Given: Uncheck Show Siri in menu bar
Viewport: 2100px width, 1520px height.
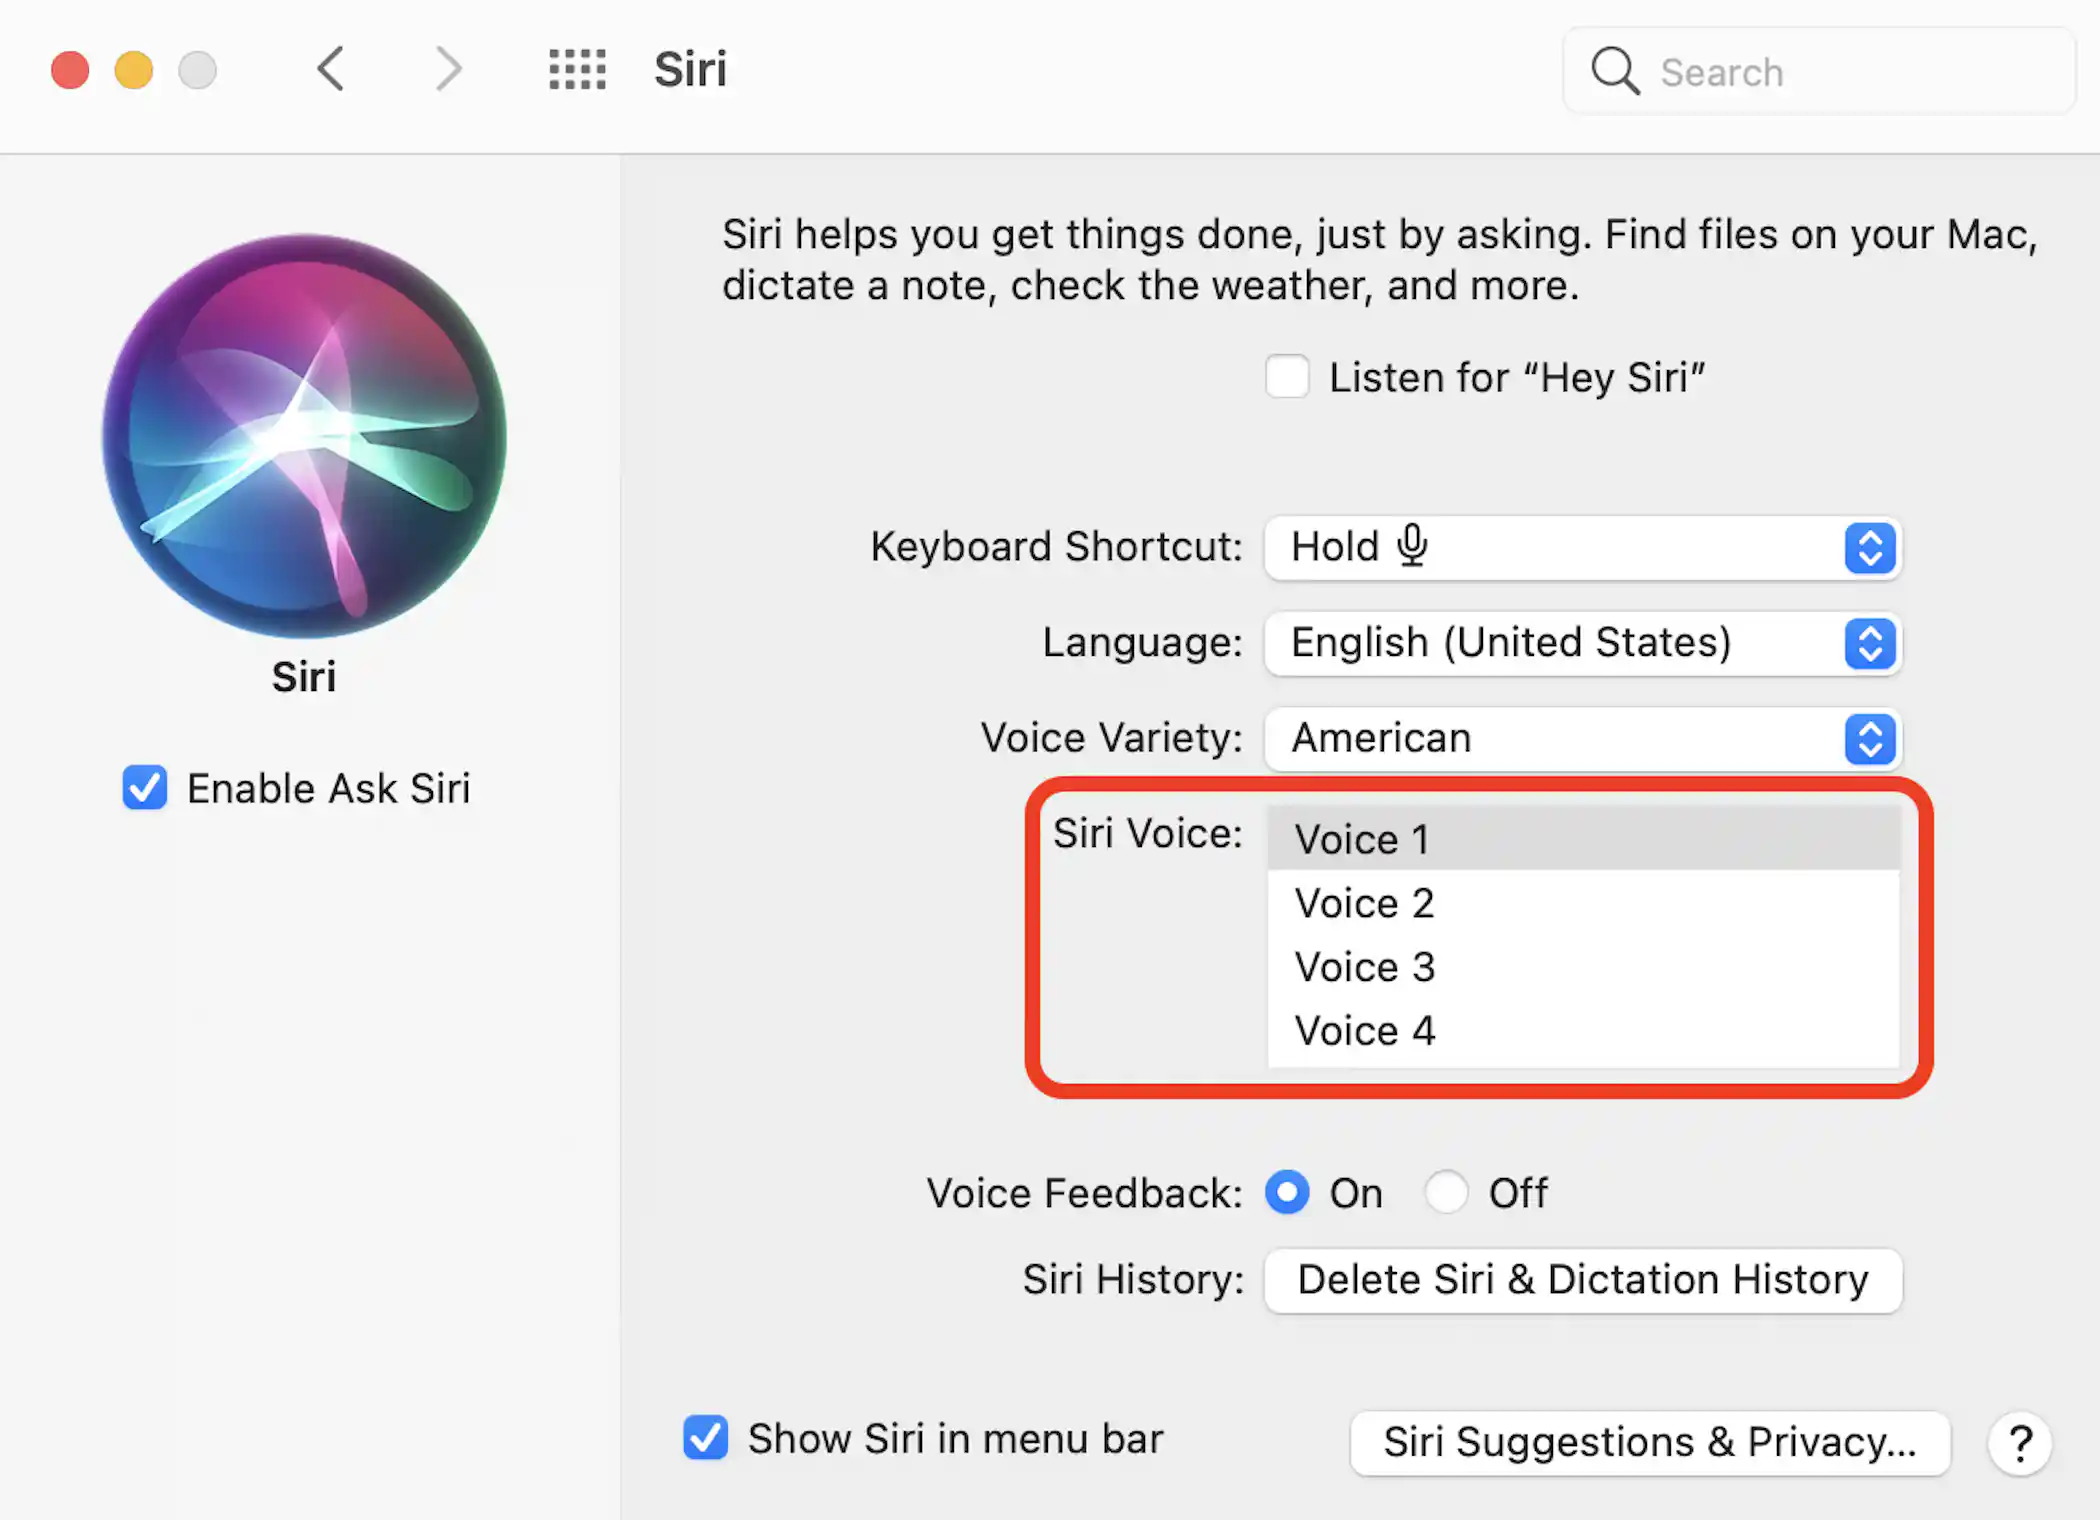Looking at the screenshot, I should pyautogui.click(x=706, y=1438).
